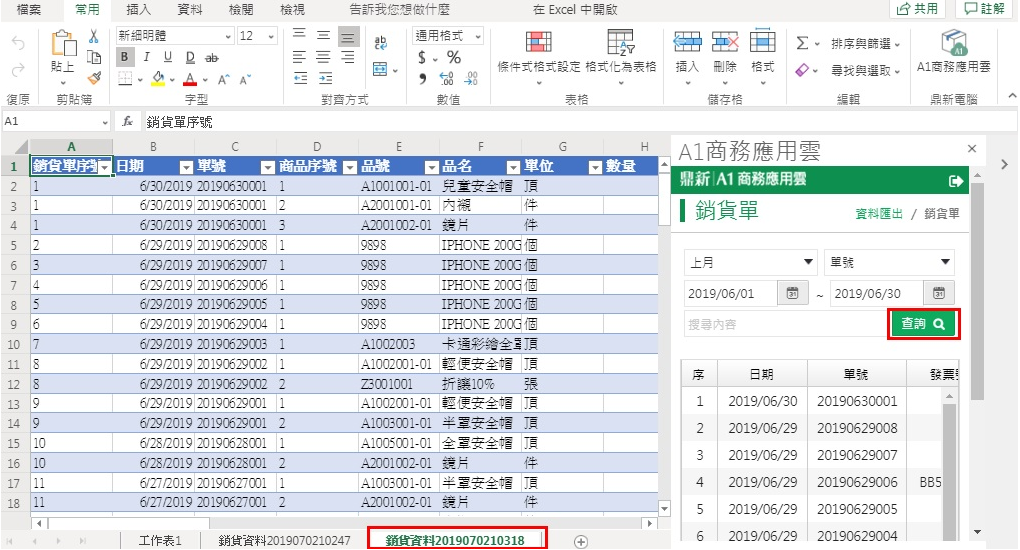Click the AutoSum sigma icon

point(803,43)
